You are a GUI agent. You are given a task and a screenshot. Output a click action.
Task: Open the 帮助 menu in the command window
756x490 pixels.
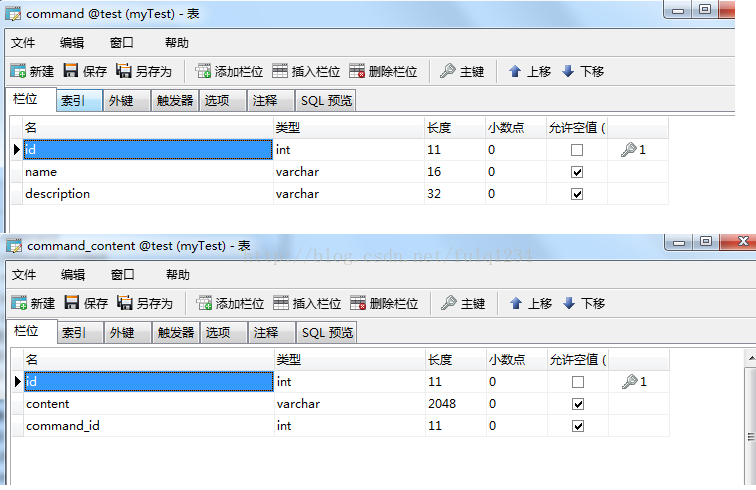click(176, 43)
